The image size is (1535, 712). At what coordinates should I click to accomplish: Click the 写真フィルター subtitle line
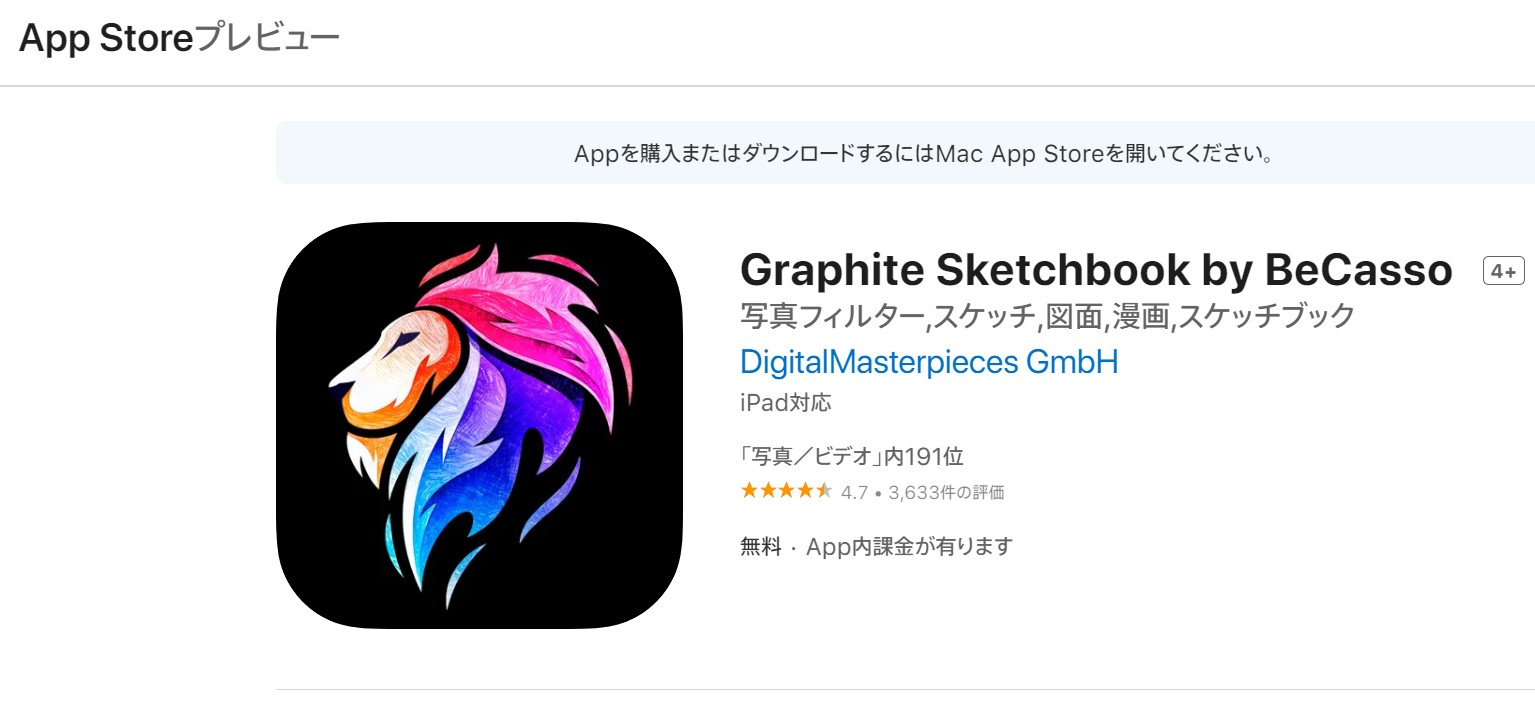click(x=1047, y=316)
